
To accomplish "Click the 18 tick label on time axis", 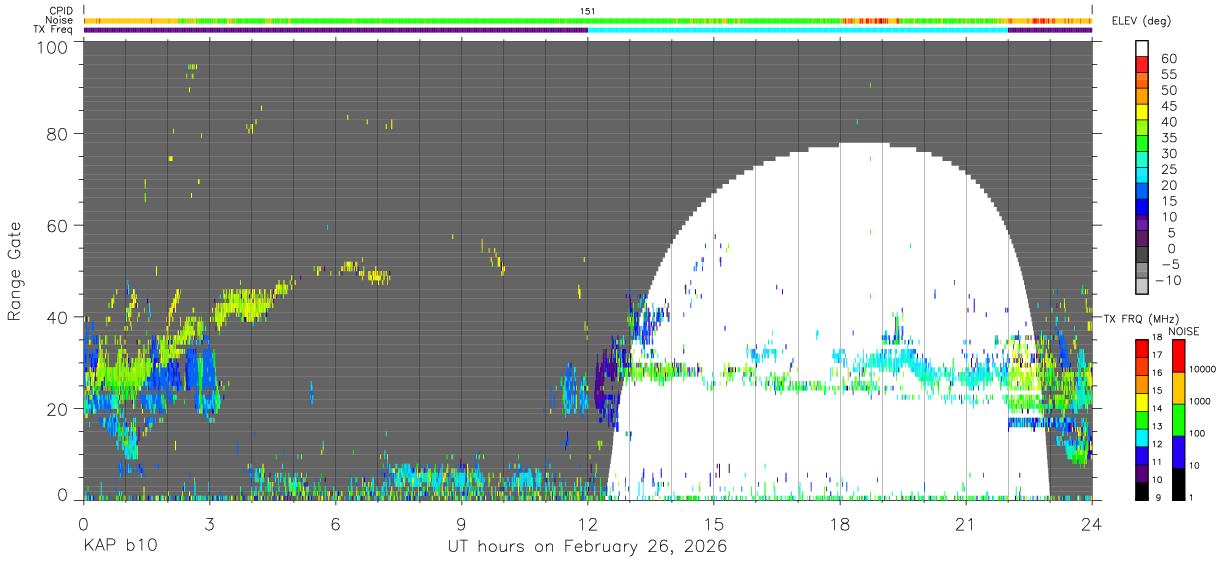I will pos(840,525).
